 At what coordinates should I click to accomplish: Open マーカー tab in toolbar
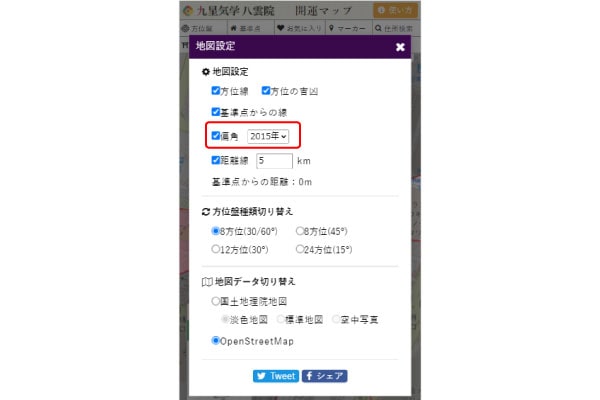tap(348, 28)
